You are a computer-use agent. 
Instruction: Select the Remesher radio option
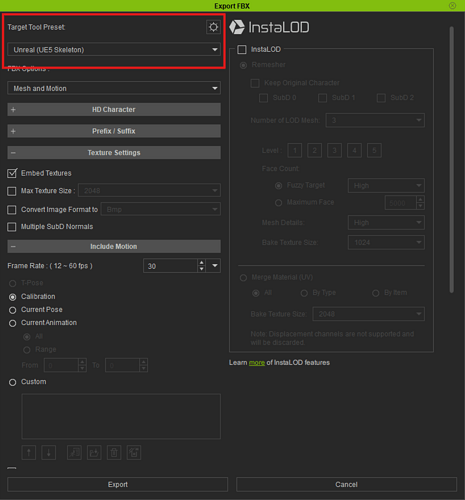[243, 65]
